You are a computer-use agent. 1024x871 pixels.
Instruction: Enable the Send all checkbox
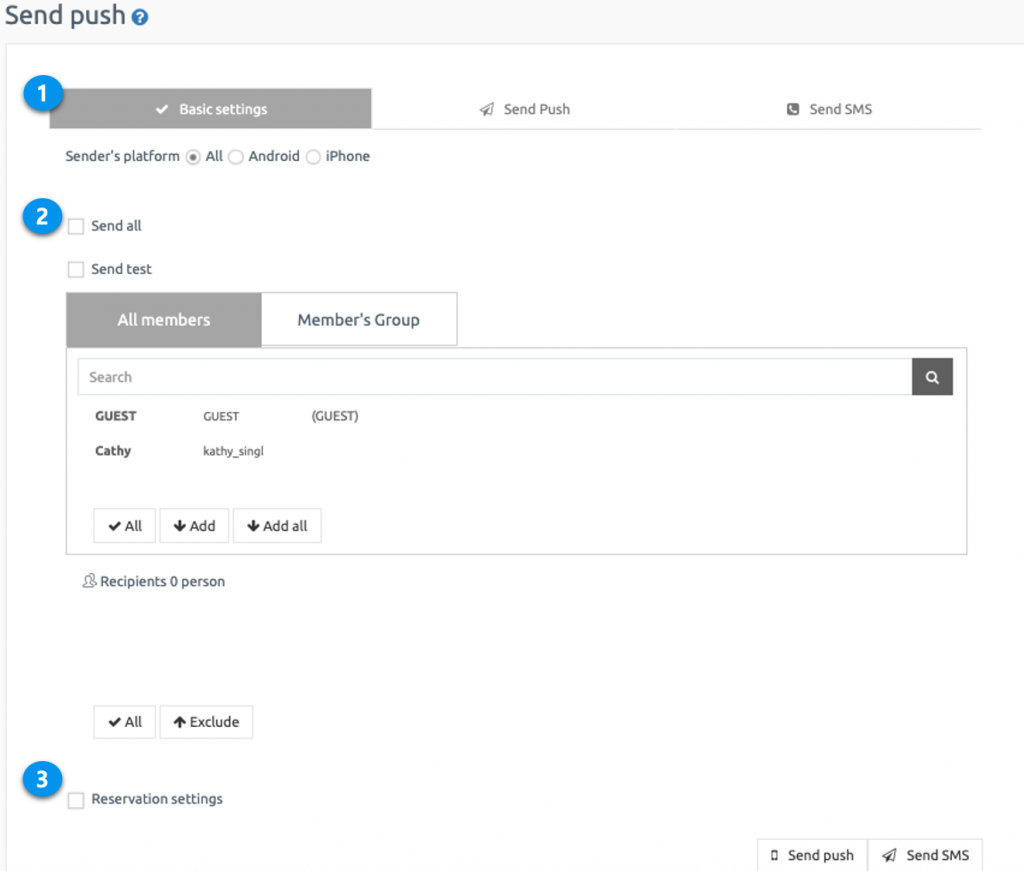[x=76, y=226]
